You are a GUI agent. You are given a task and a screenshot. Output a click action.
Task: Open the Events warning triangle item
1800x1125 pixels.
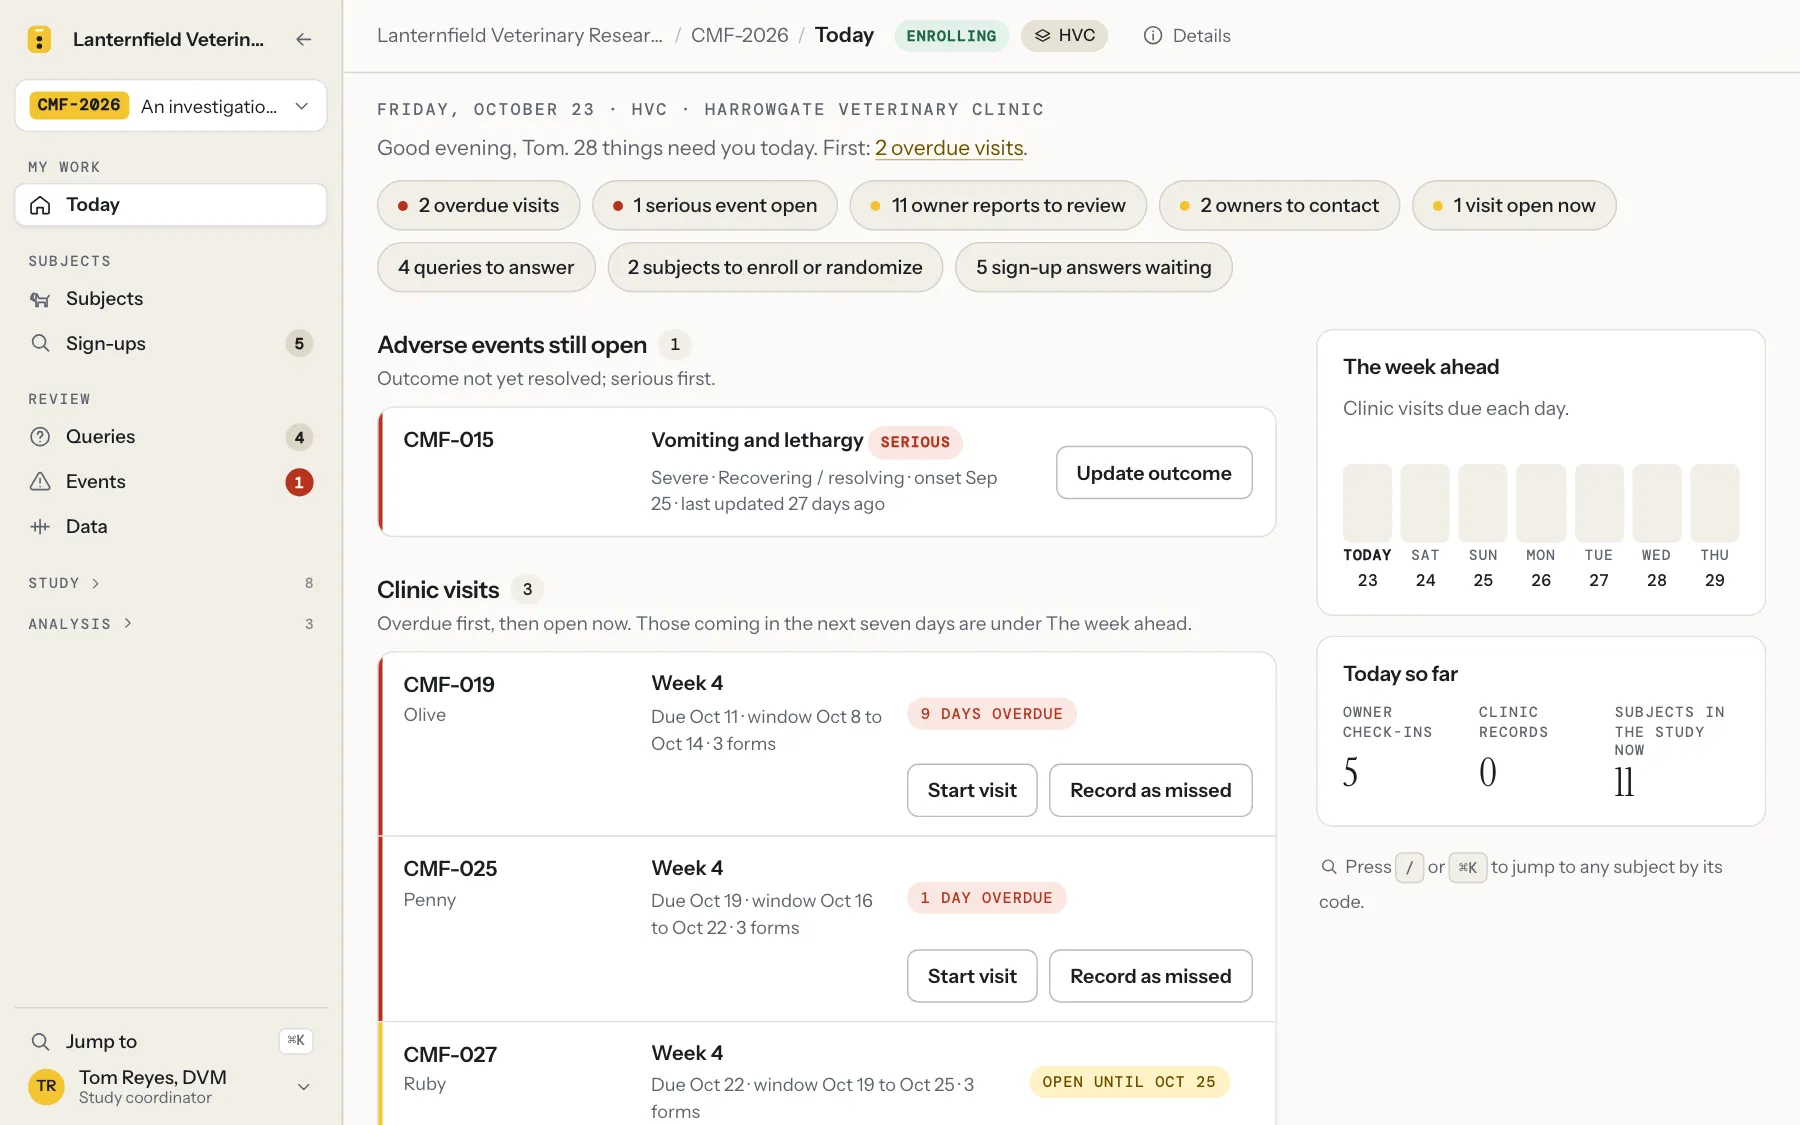pos(171,482)
